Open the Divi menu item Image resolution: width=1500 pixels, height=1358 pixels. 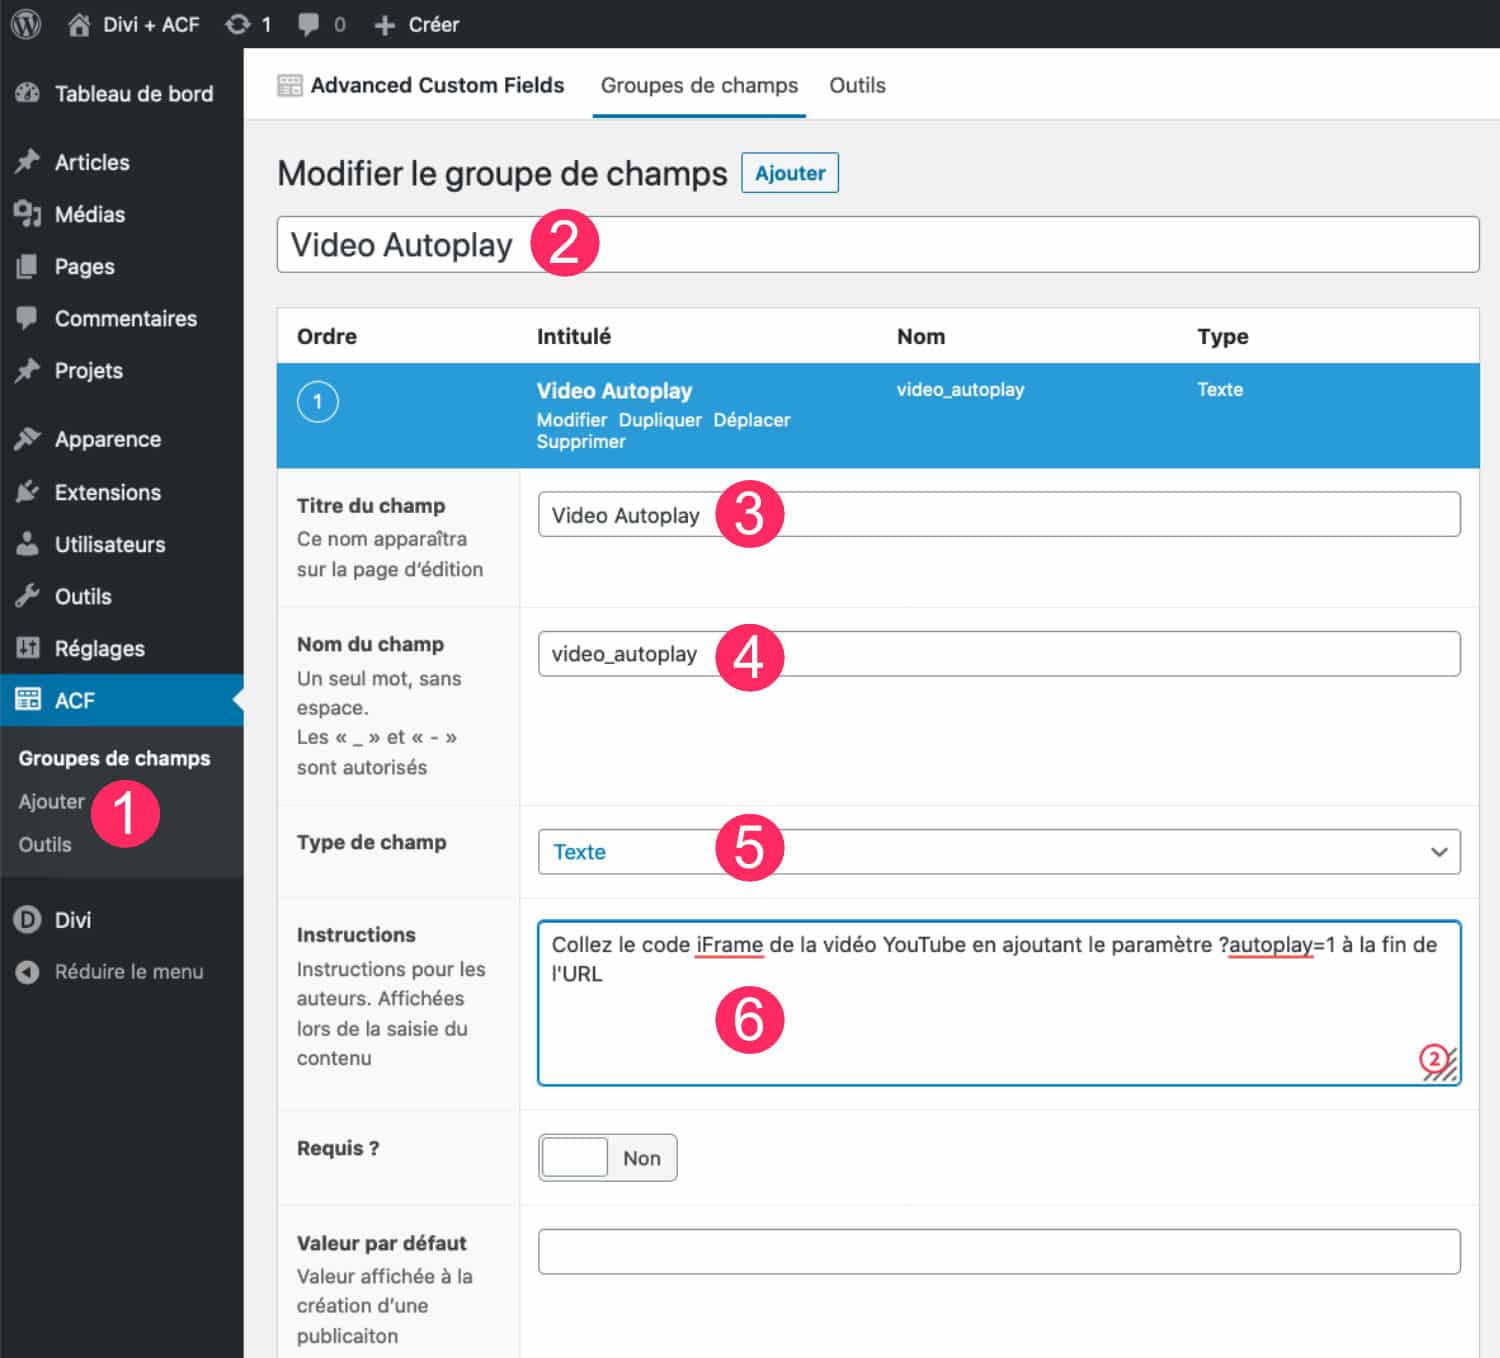coord(73,920)
